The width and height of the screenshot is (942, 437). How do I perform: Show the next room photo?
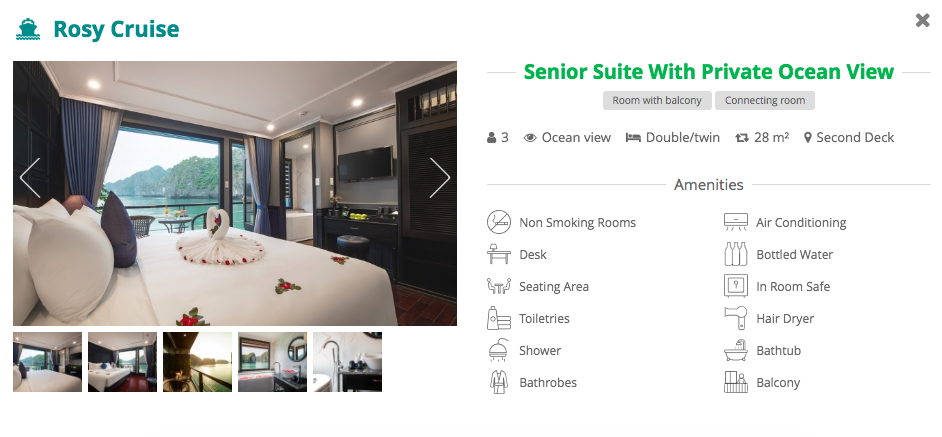439,178
